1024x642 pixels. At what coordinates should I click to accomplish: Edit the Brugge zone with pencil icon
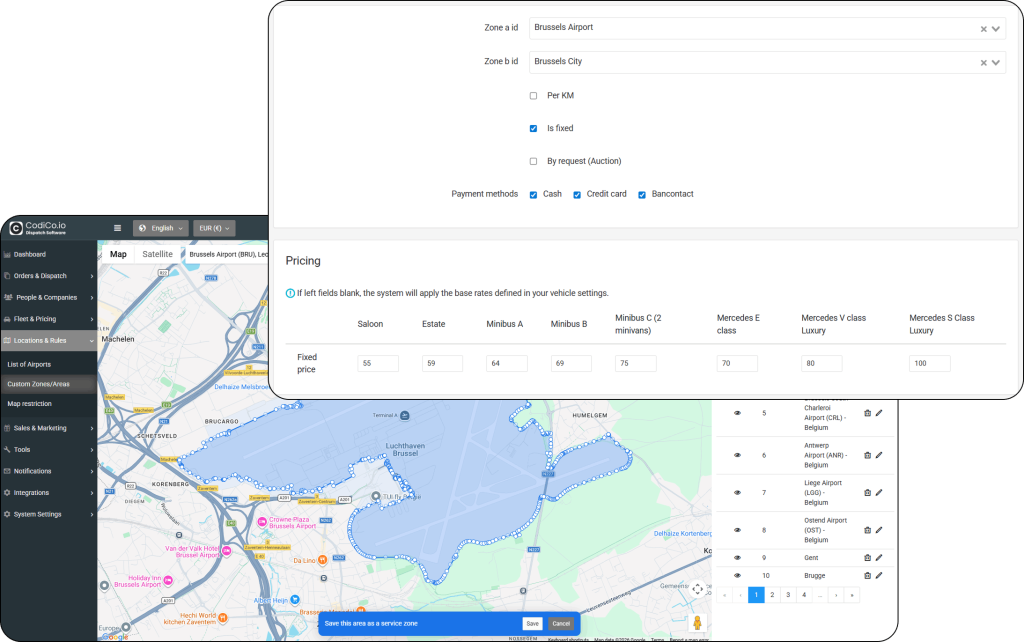tap(879, 575)
